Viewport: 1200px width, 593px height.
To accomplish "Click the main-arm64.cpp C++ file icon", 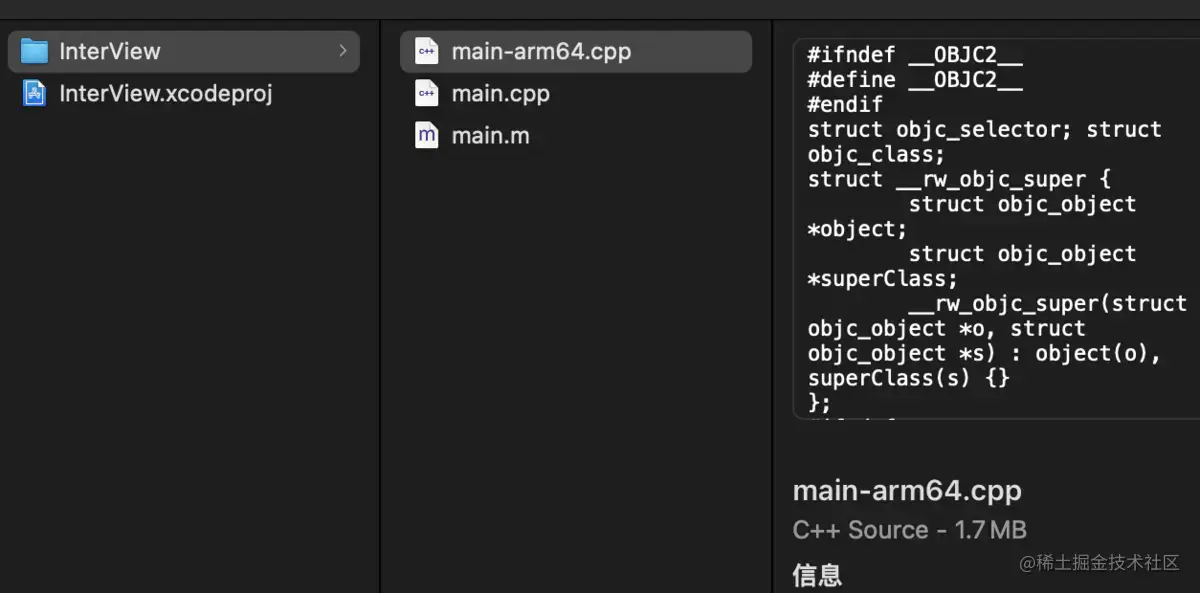I will (427, 51).
